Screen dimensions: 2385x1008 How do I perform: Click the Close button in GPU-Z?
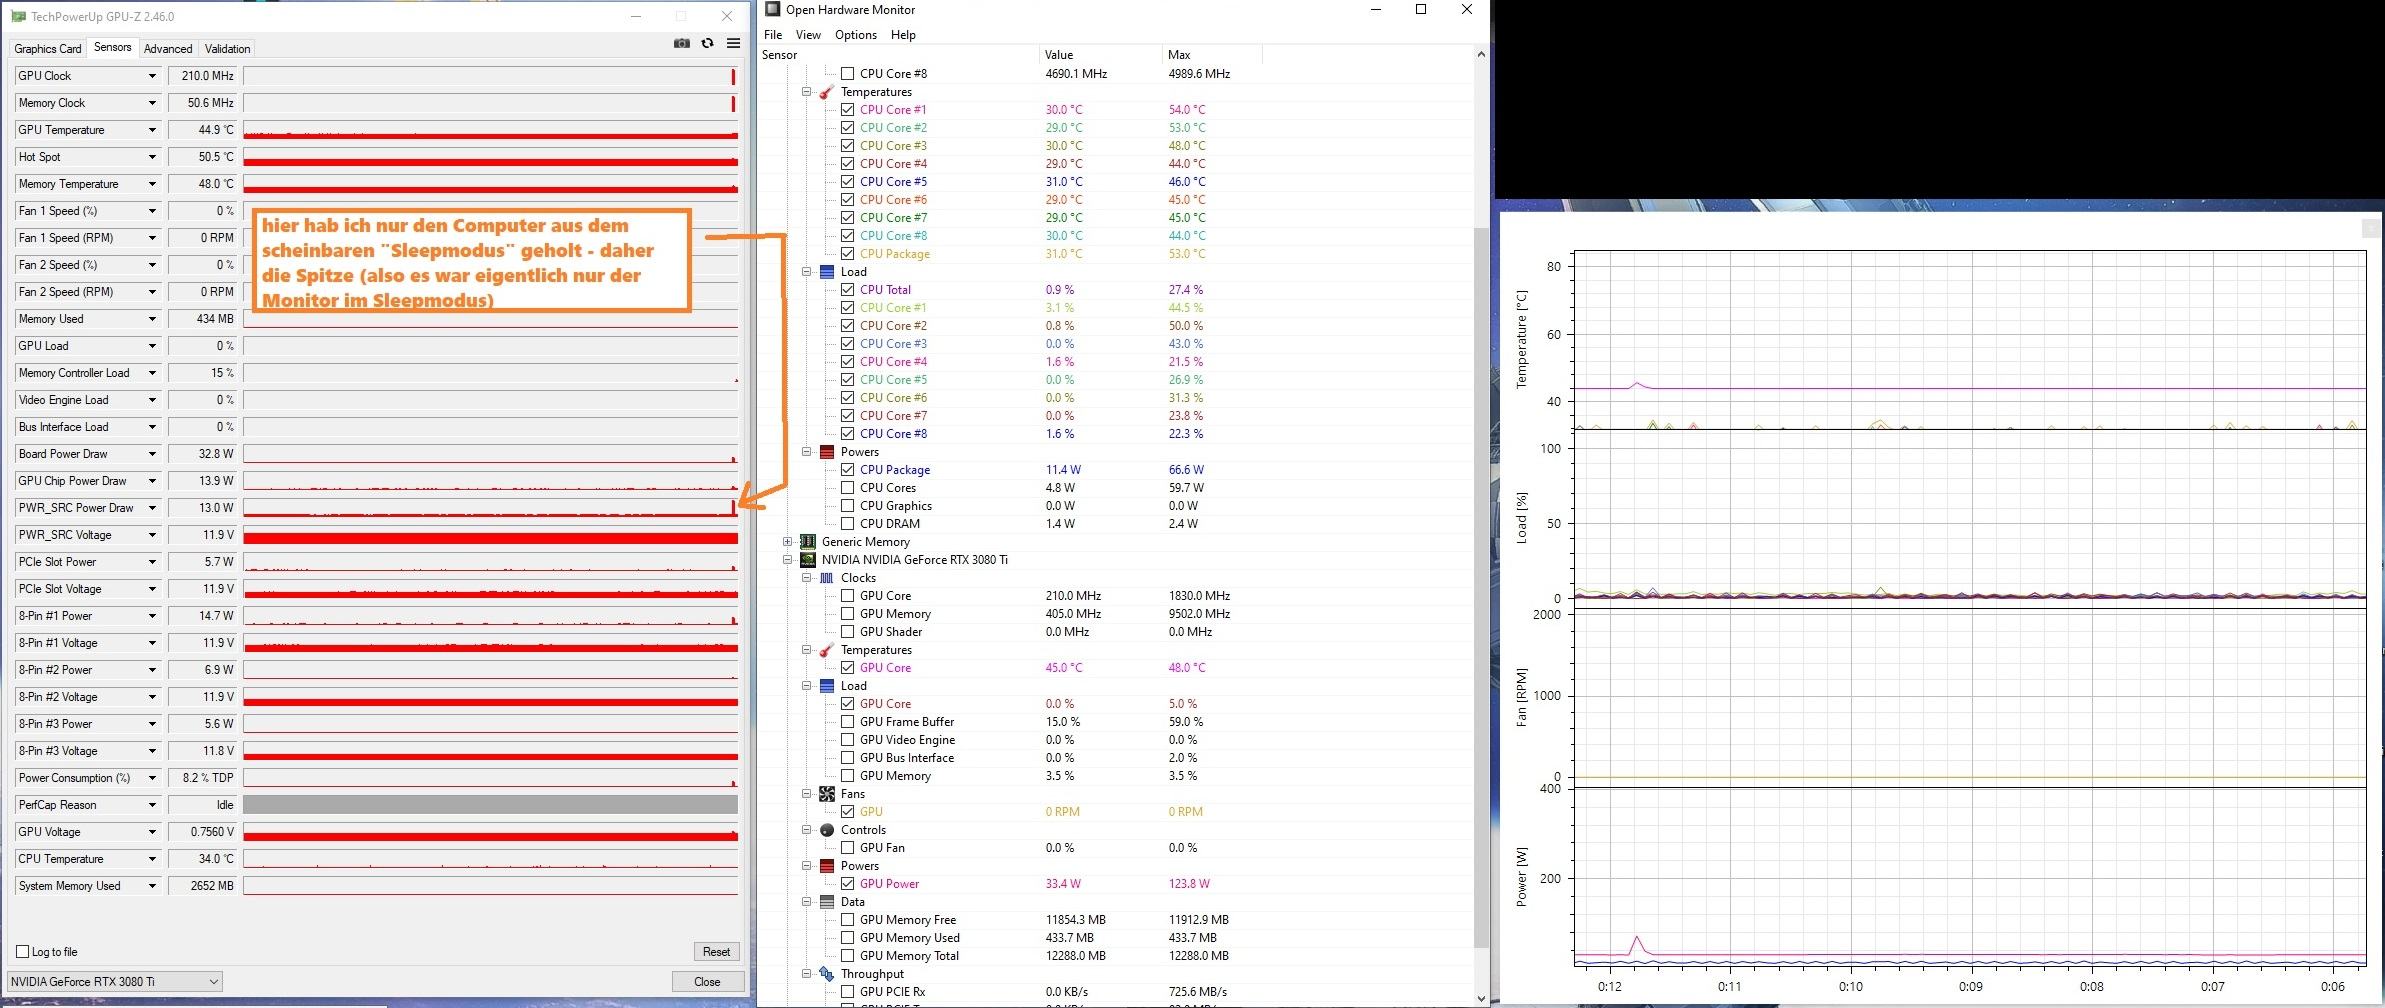pos(708,982)
